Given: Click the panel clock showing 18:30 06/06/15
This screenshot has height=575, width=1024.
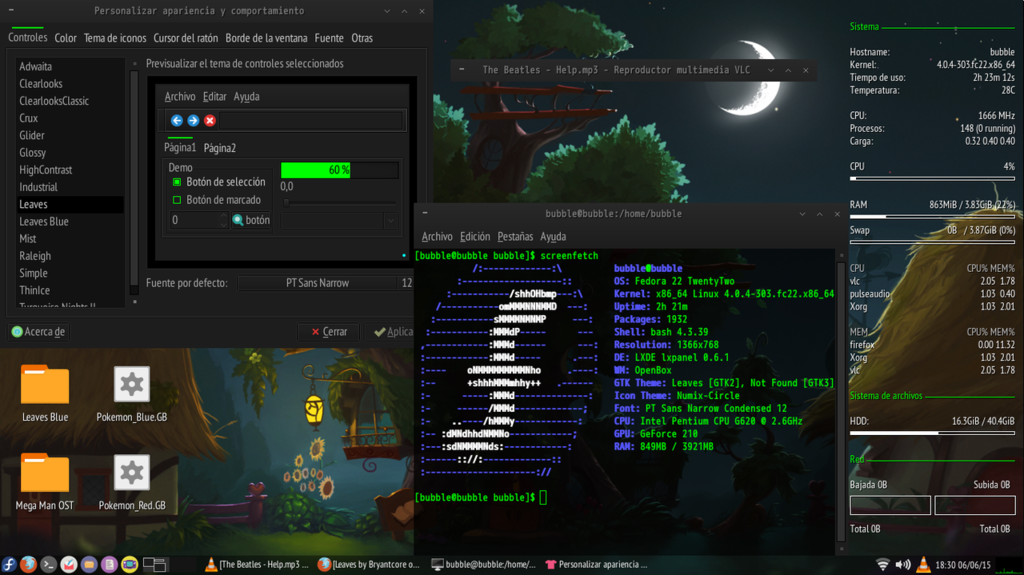Looking at the screenshot, I should [963, 565].
